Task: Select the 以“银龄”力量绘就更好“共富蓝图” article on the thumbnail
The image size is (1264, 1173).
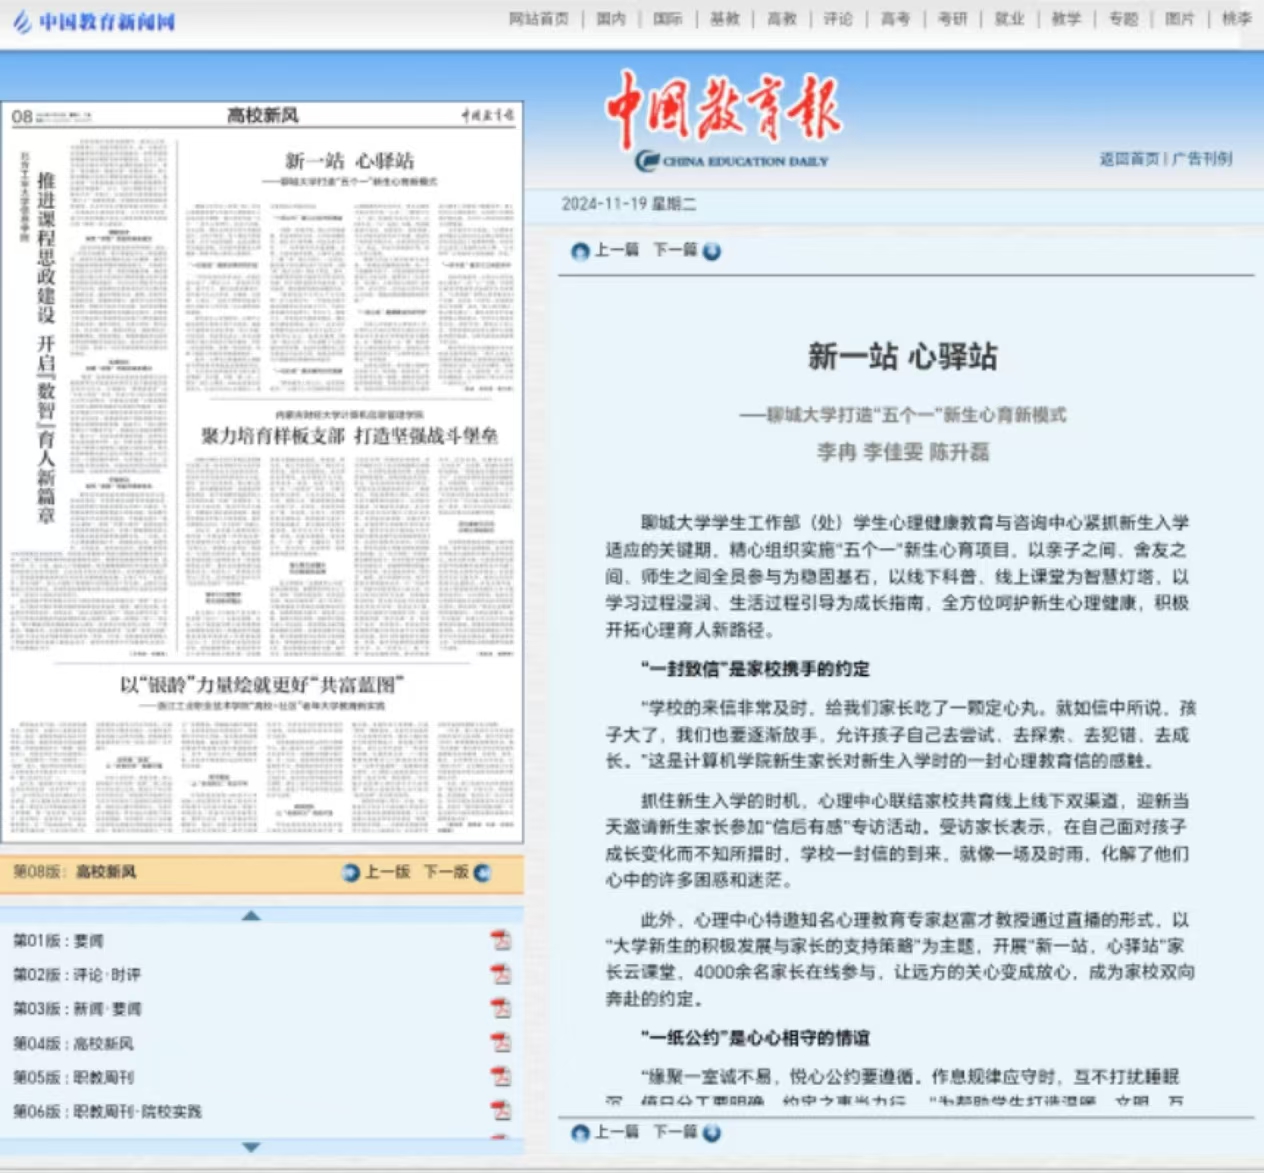Action: (261, 685)
